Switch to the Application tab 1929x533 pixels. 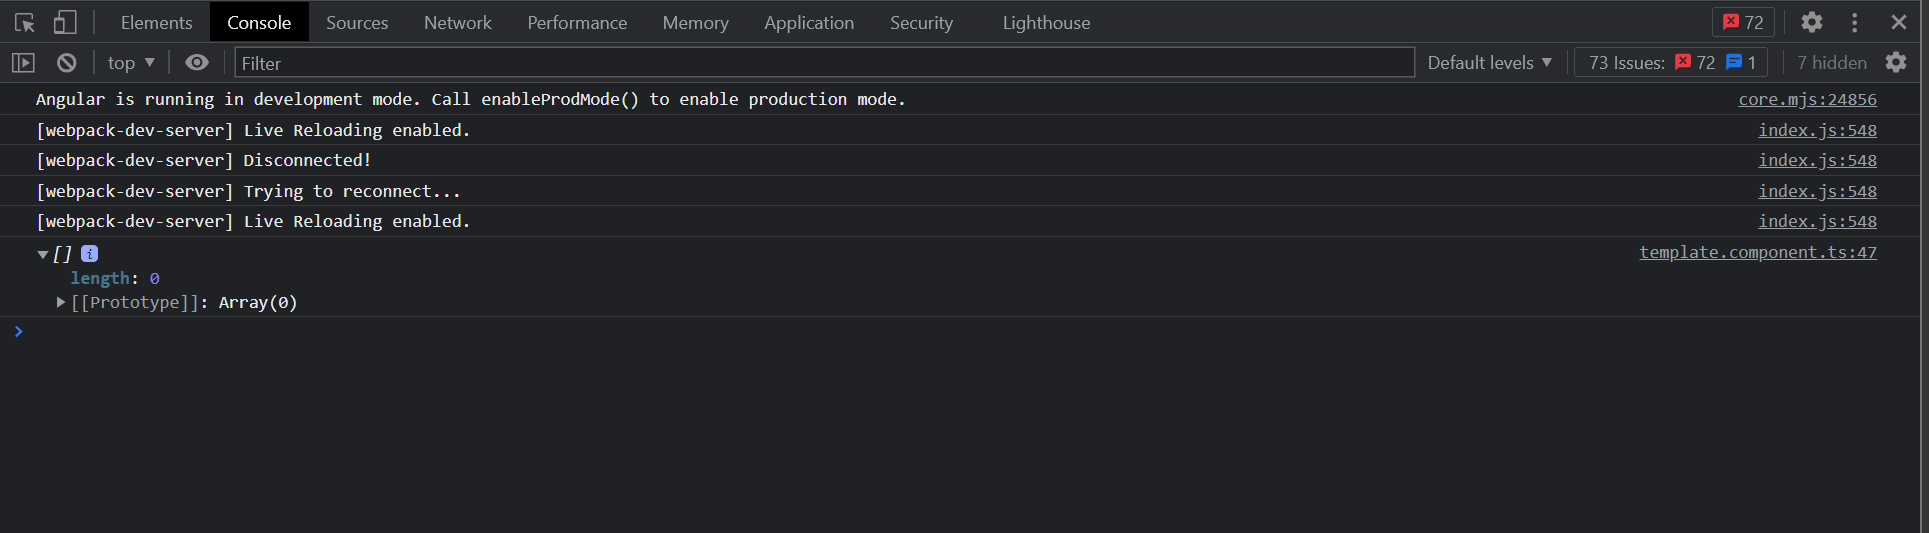tap(809, 22)
